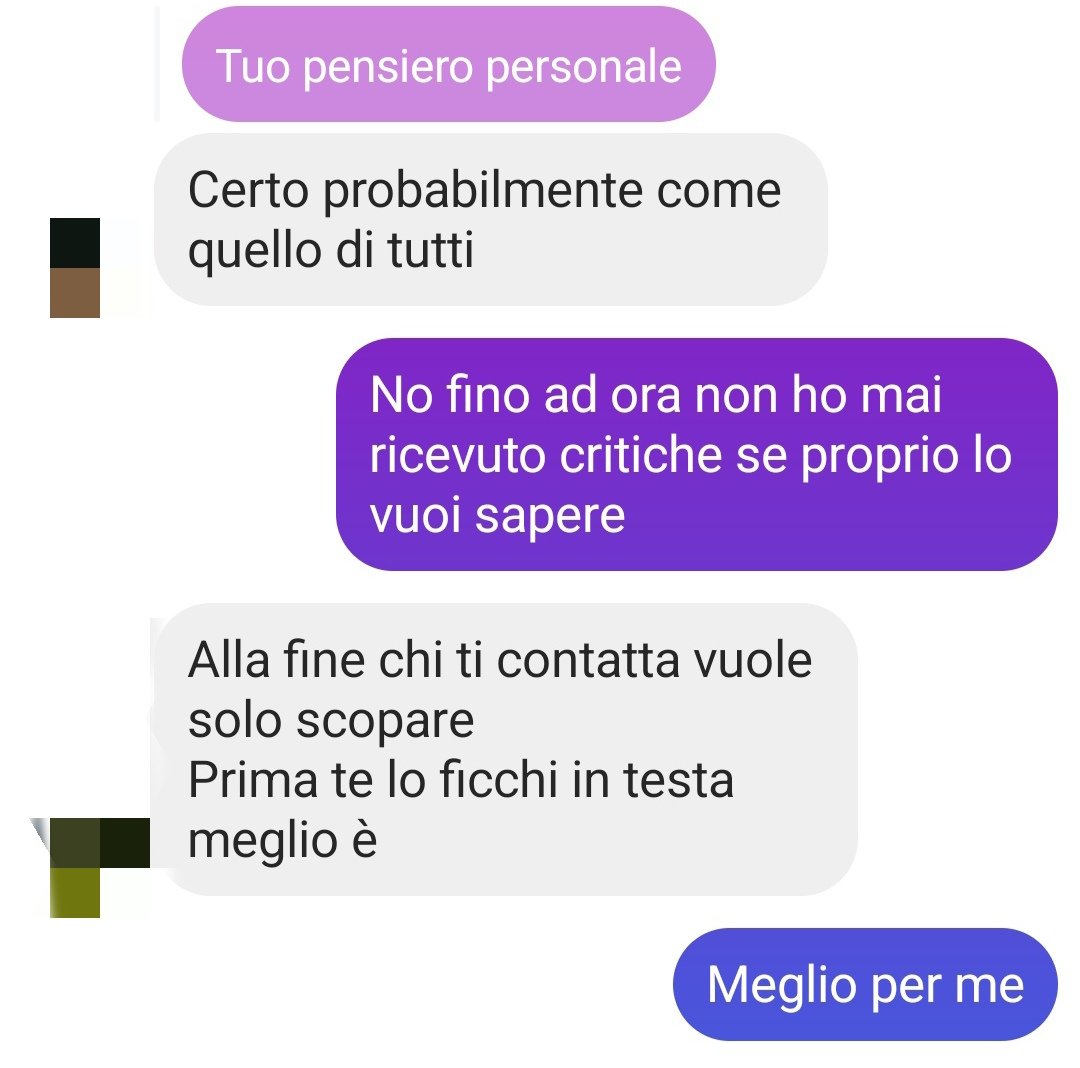Click the "vuoi sapere" line in the purple bubble
The width and height of the screenshot is (1080, 1068).
(497, 516)
